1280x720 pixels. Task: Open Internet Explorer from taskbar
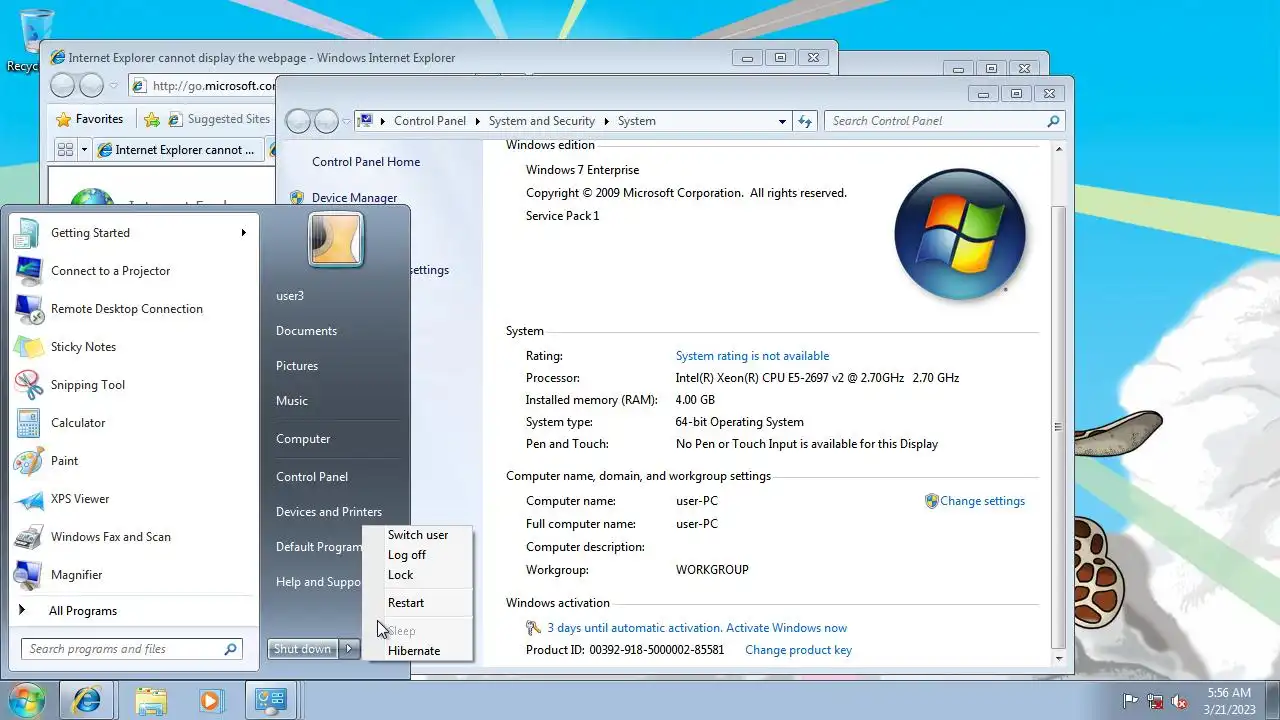click(x=87, y=700)
